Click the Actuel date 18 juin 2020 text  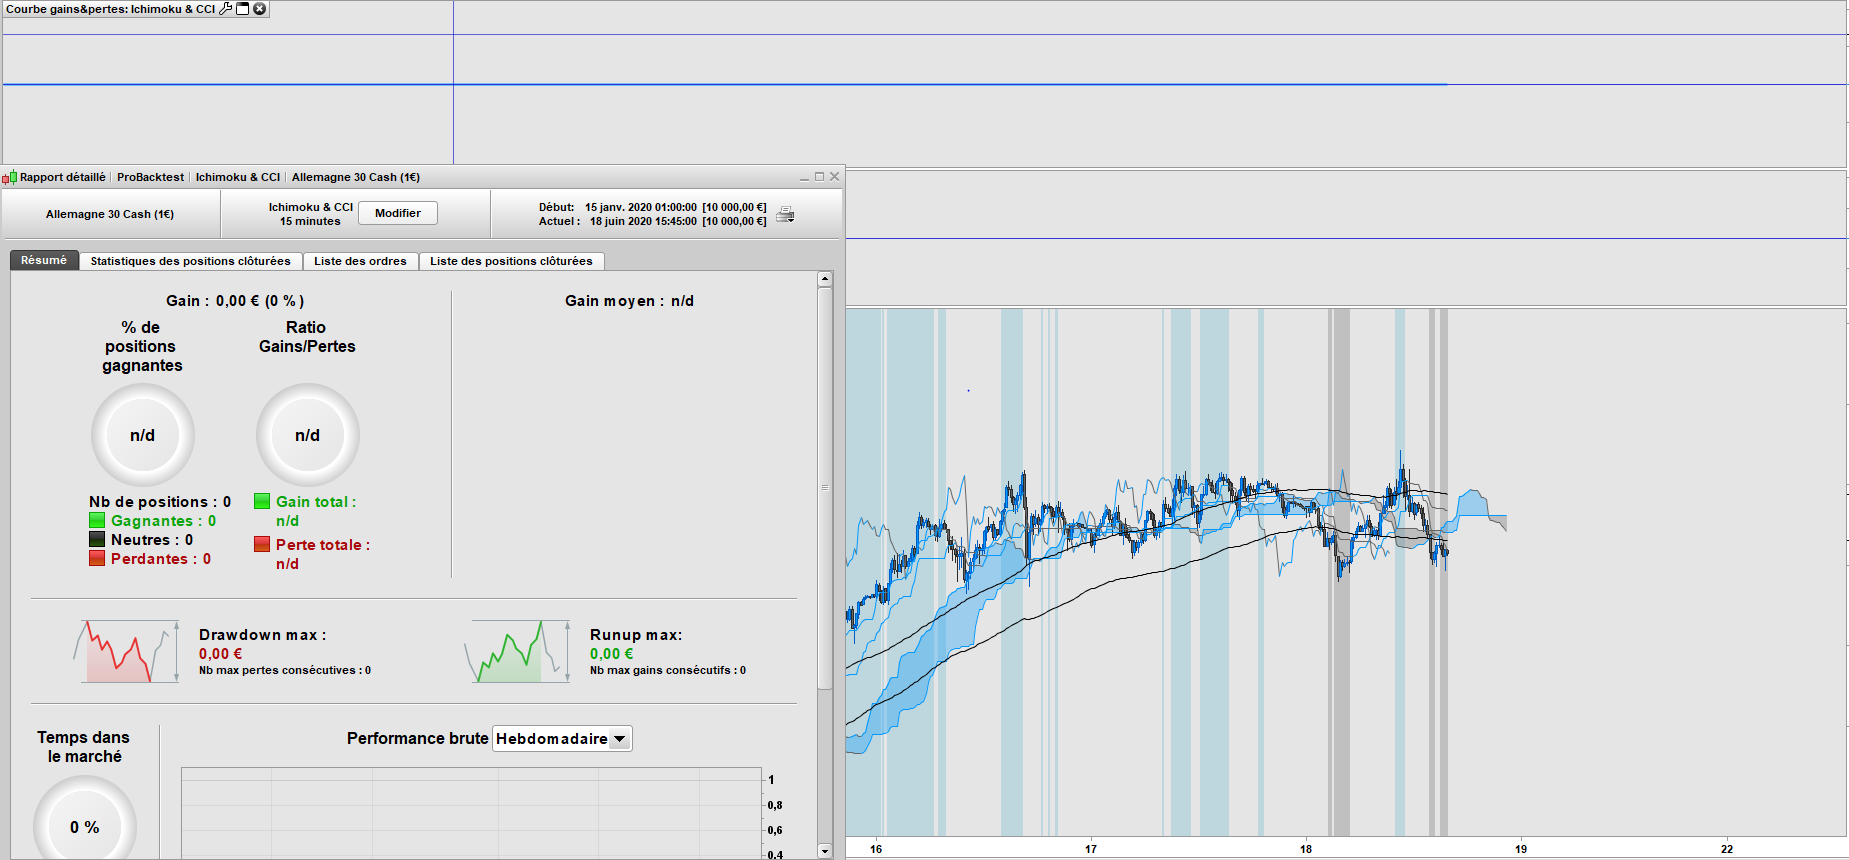[x=653, y=221]
